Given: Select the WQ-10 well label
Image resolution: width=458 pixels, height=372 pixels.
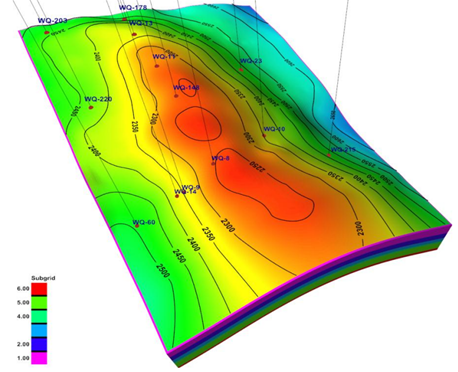Looking at the screenshot, I should coord(274,129).
